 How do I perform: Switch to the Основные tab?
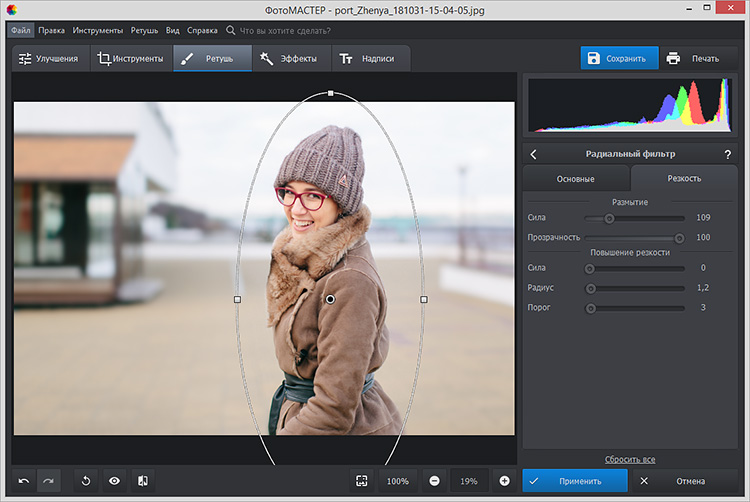coord(575,178)
